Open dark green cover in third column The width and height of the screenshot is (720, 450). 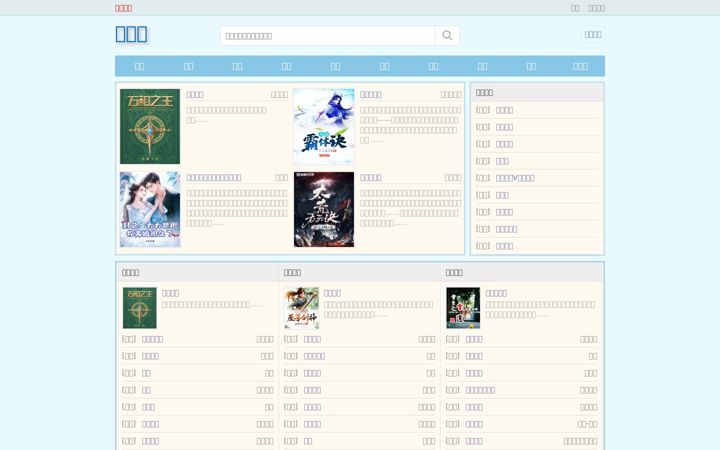coord(463,308)
